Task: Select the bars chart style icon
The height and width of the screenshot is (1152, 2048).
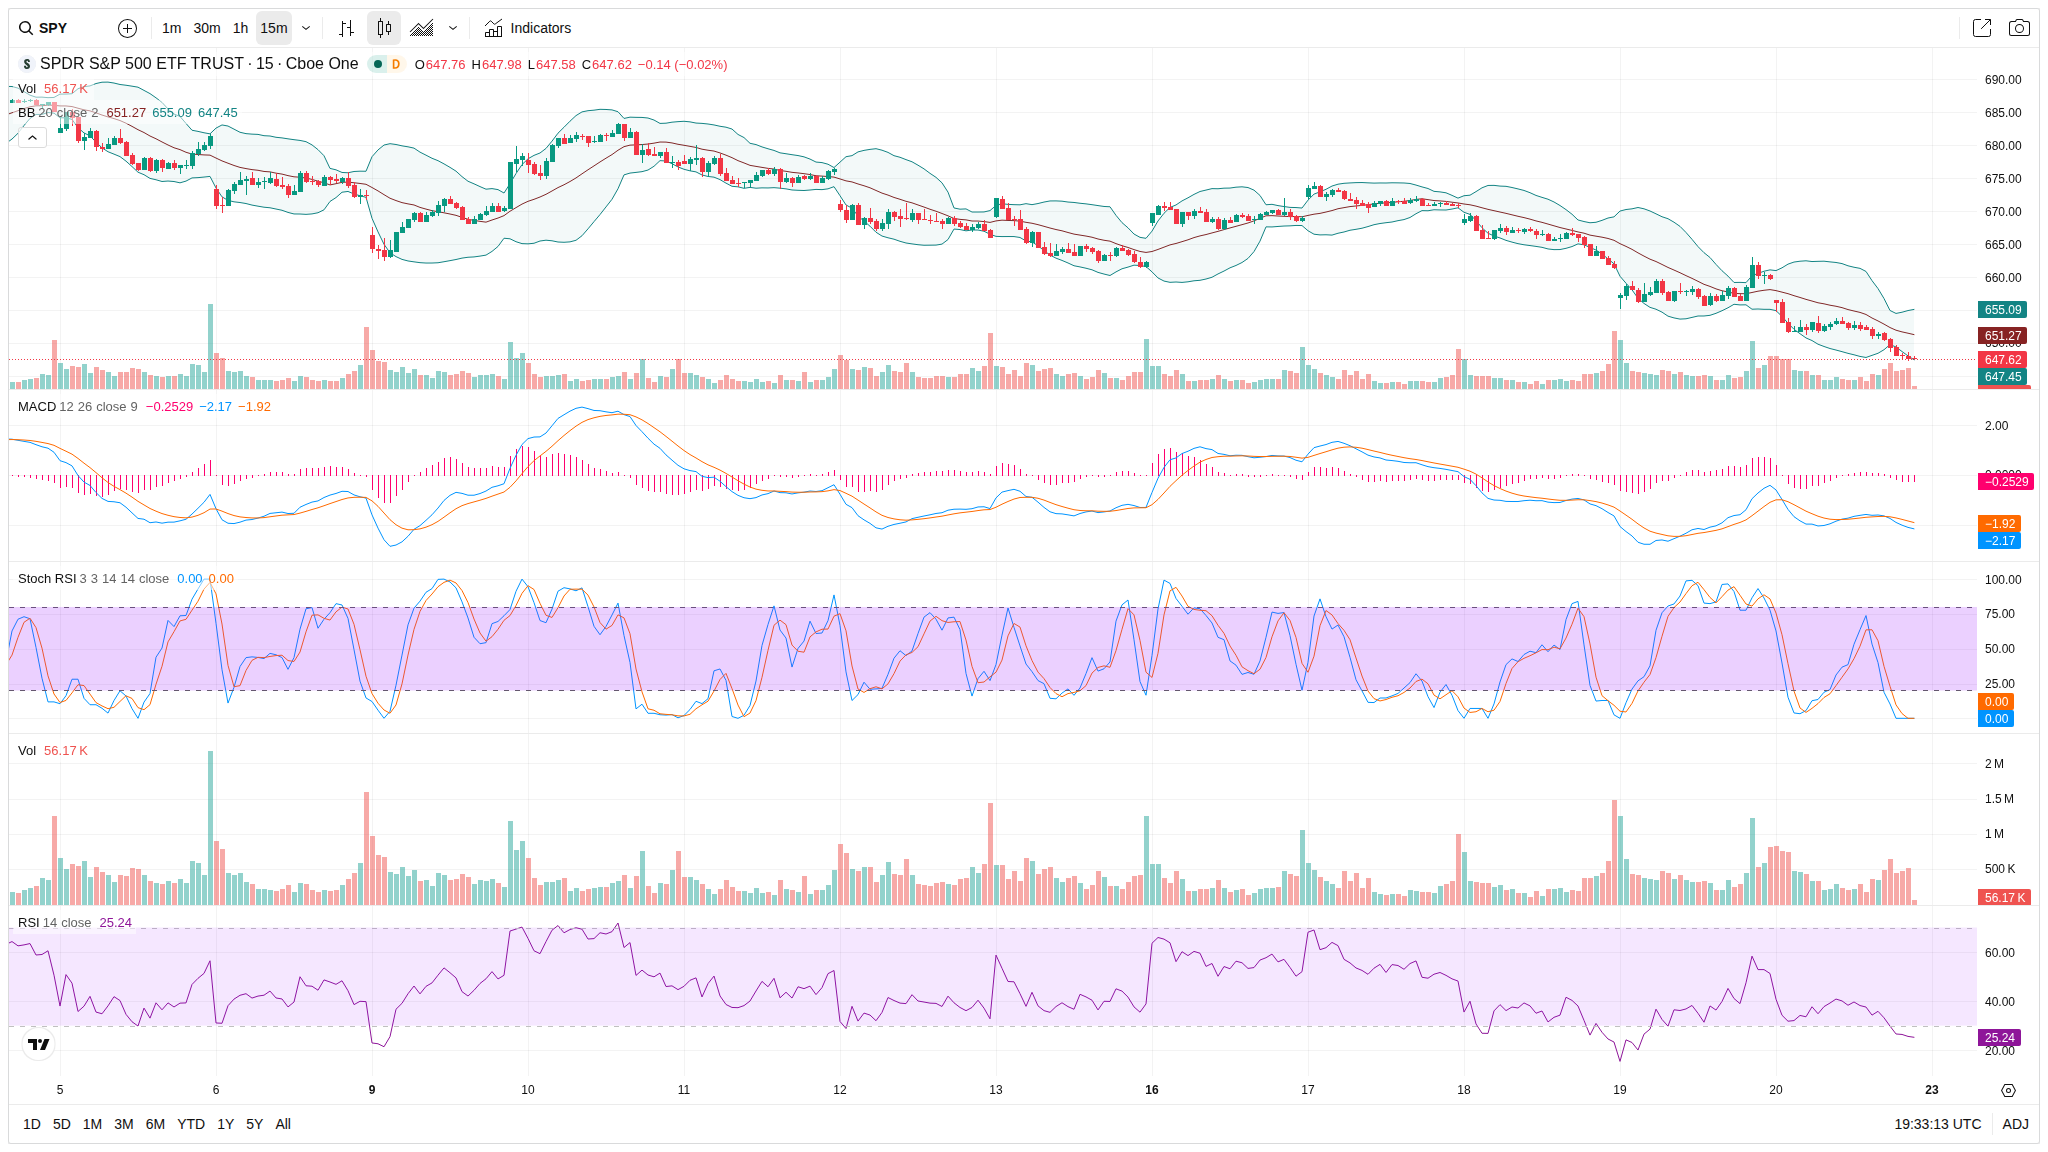Action: pos(346,28)
